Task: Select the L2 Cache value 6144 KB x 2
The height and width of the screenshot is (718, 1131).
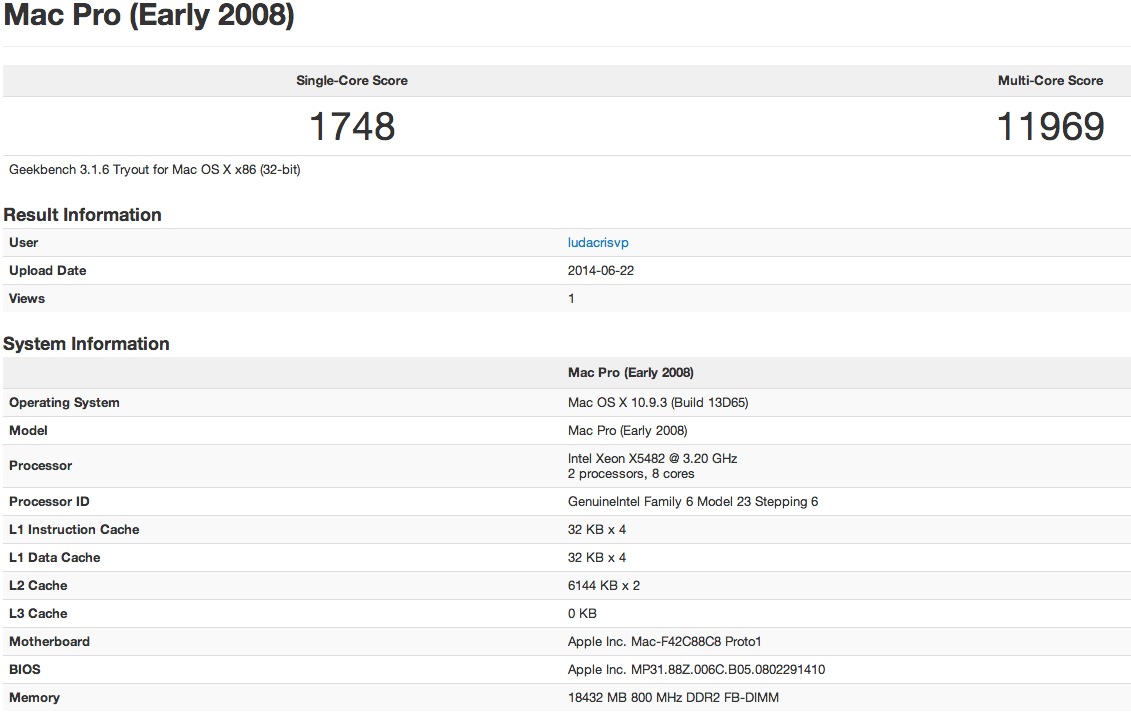Action: pos(604,586)
